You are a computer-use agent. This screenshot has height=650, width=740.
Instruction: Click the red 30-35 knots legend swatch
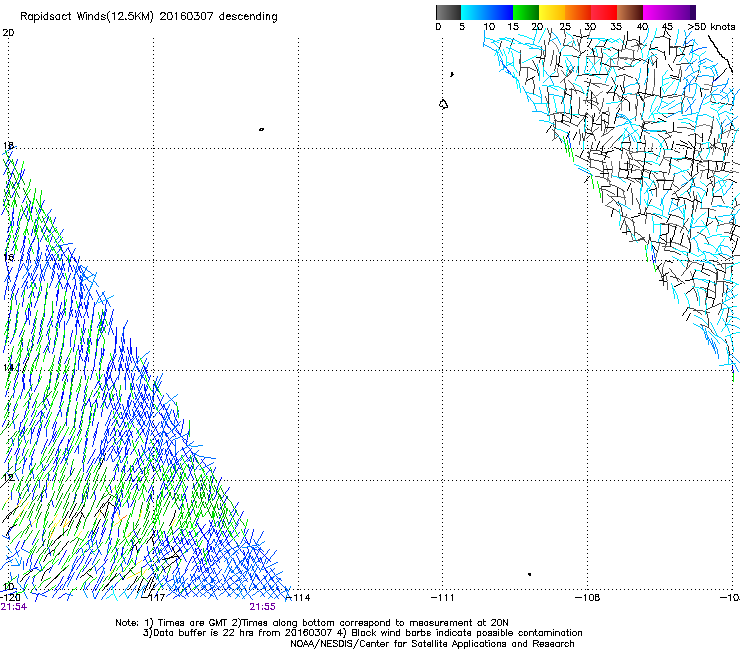tap(604, 12)
